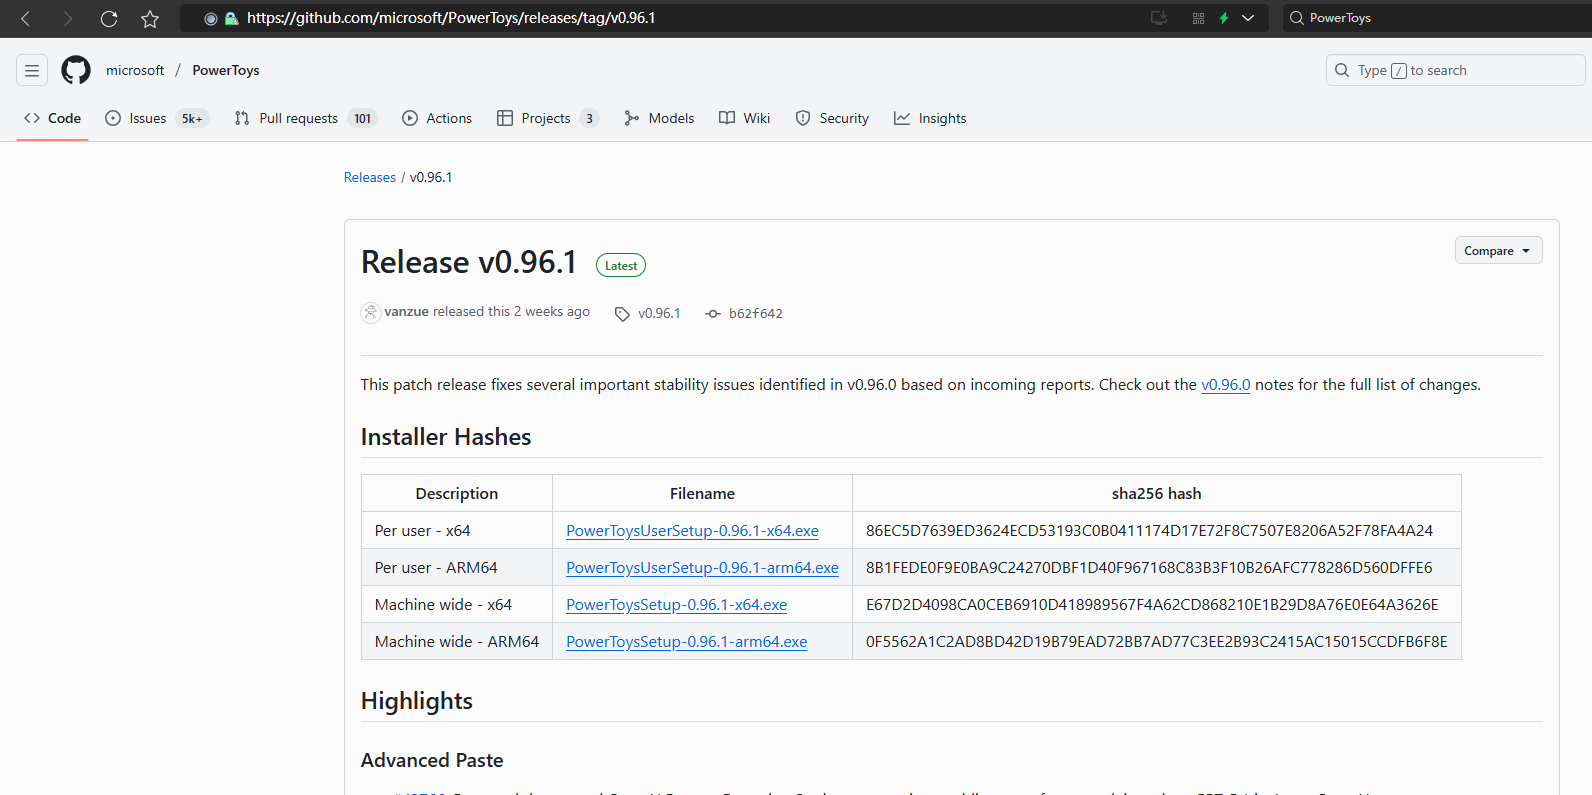Click the hash starting 0F5562A1C2AD
Viewport: 1592px width, 795px height.
(x=1156, y=642)
